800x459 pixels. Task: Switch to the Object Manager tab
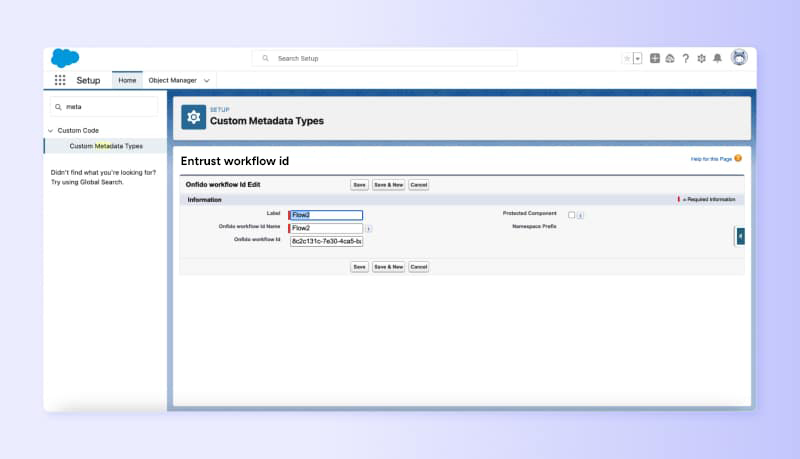(172, 80)
